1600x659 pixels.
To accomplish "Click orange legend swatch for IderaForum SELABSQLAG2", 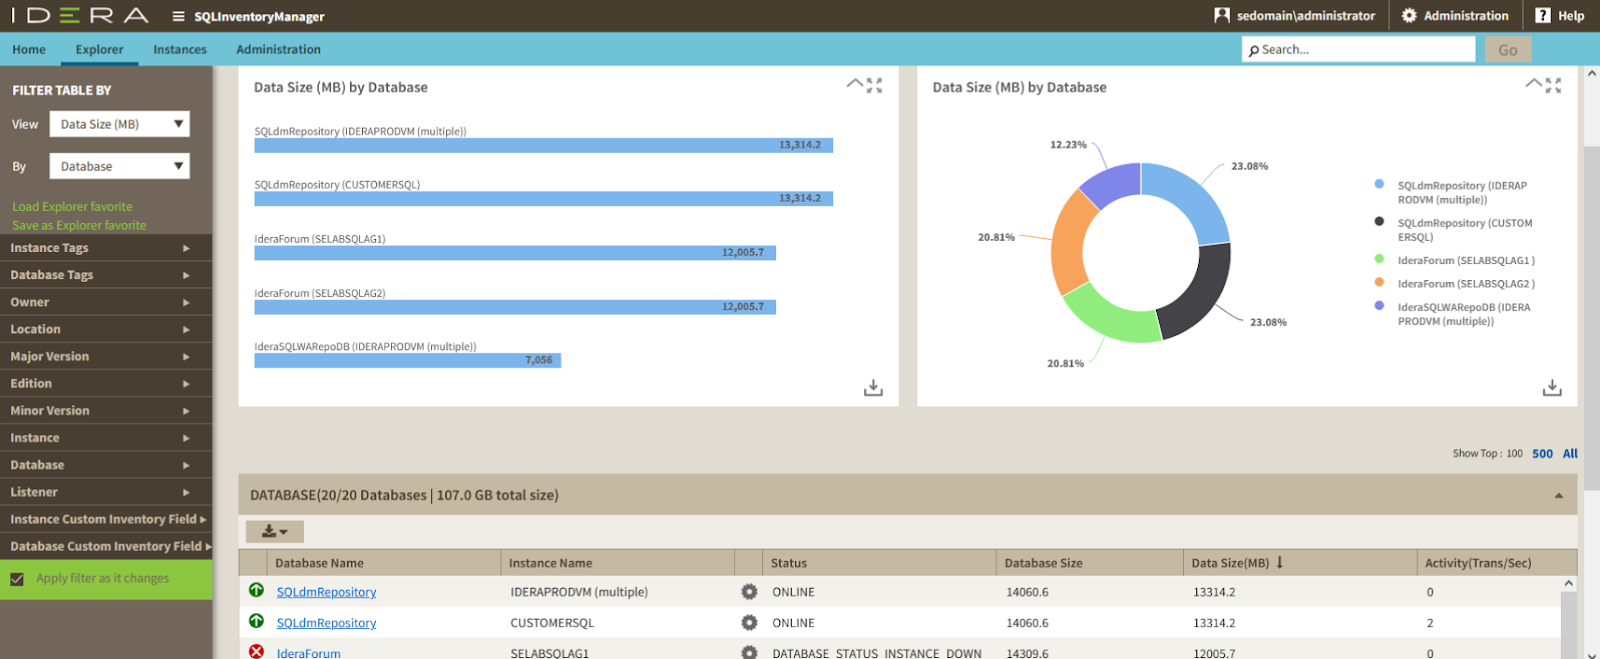I will click(1379, 282).
